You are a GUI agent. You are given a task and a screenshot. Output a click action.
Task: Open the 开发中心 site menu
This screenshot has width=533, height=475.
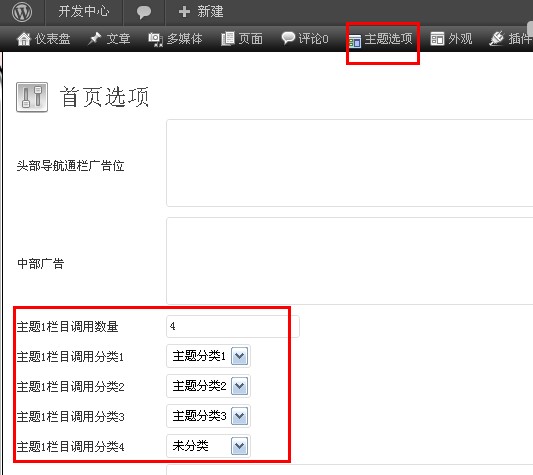[x=84, y=12]
